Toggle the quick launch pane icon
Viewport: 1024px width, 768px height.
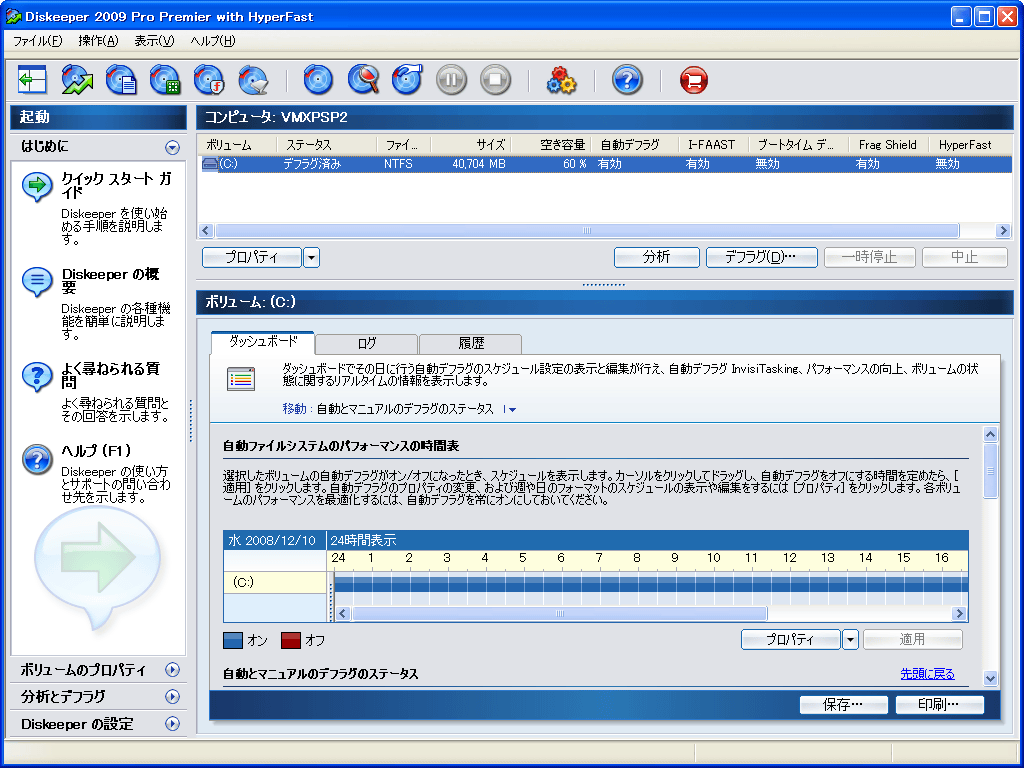tap(32, 80)
